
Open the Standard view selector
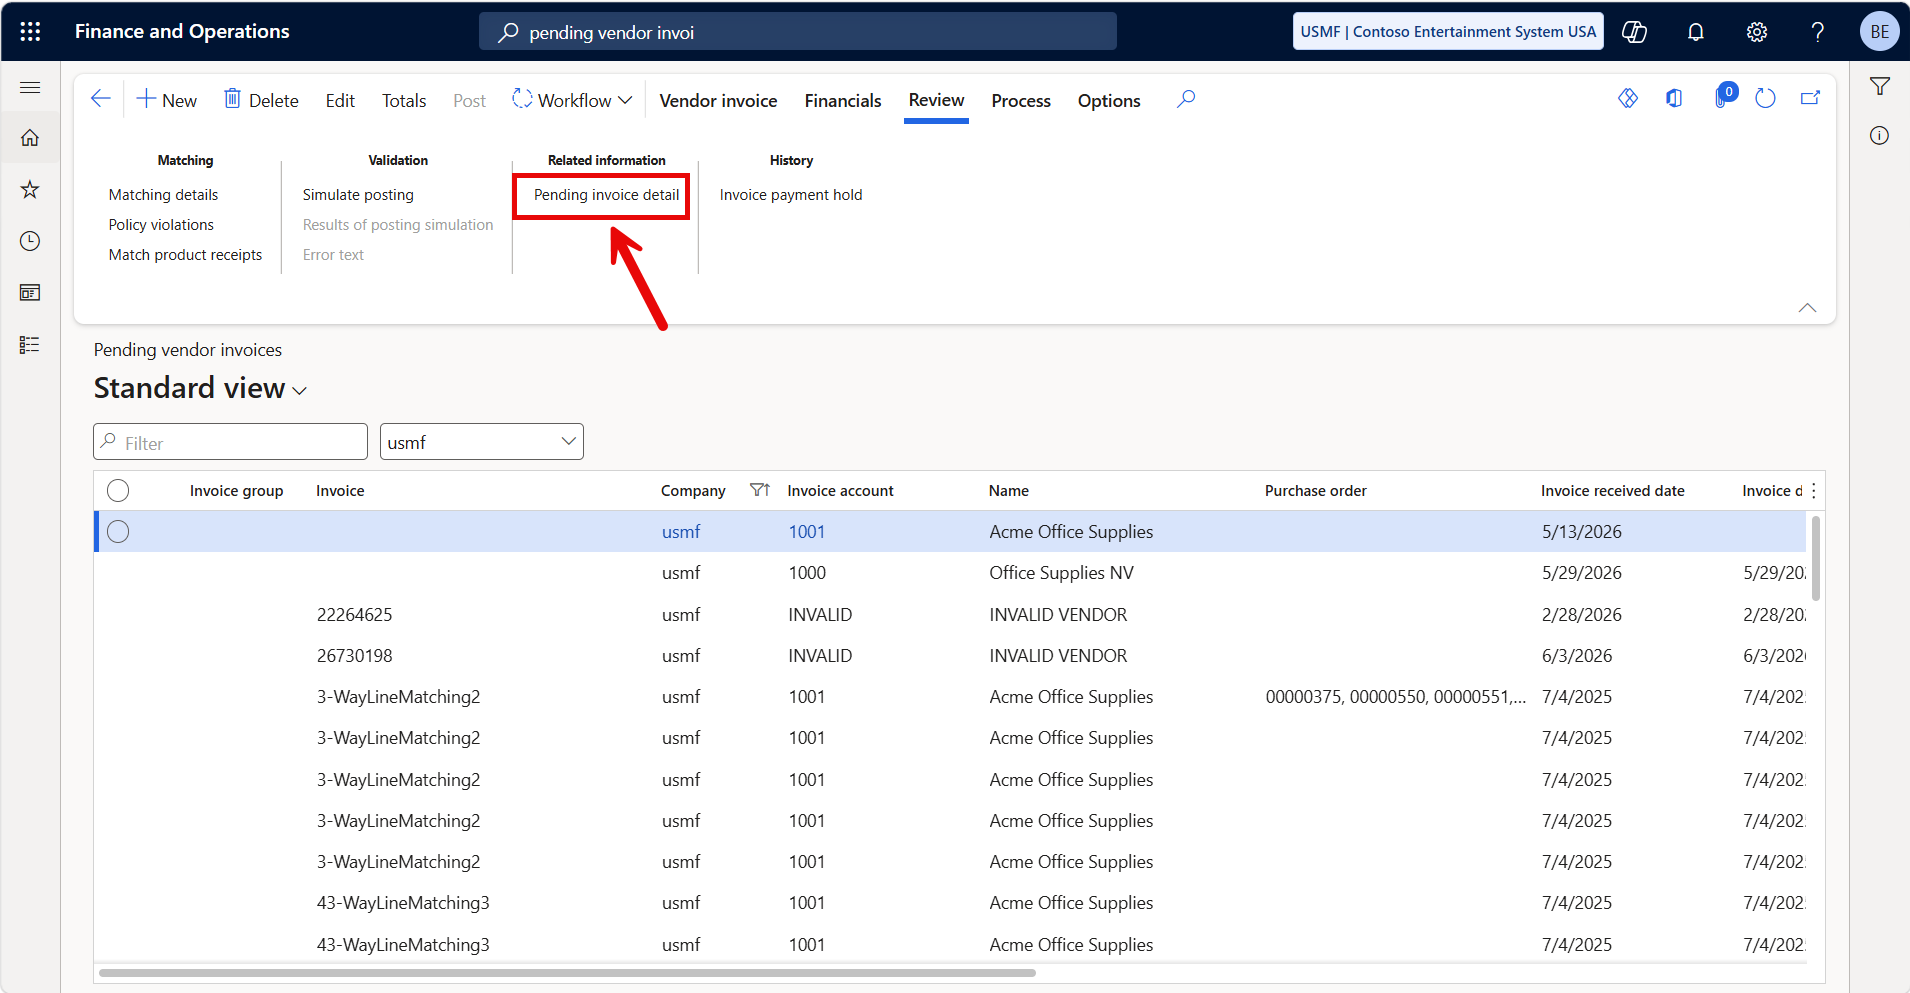point(200,388)
